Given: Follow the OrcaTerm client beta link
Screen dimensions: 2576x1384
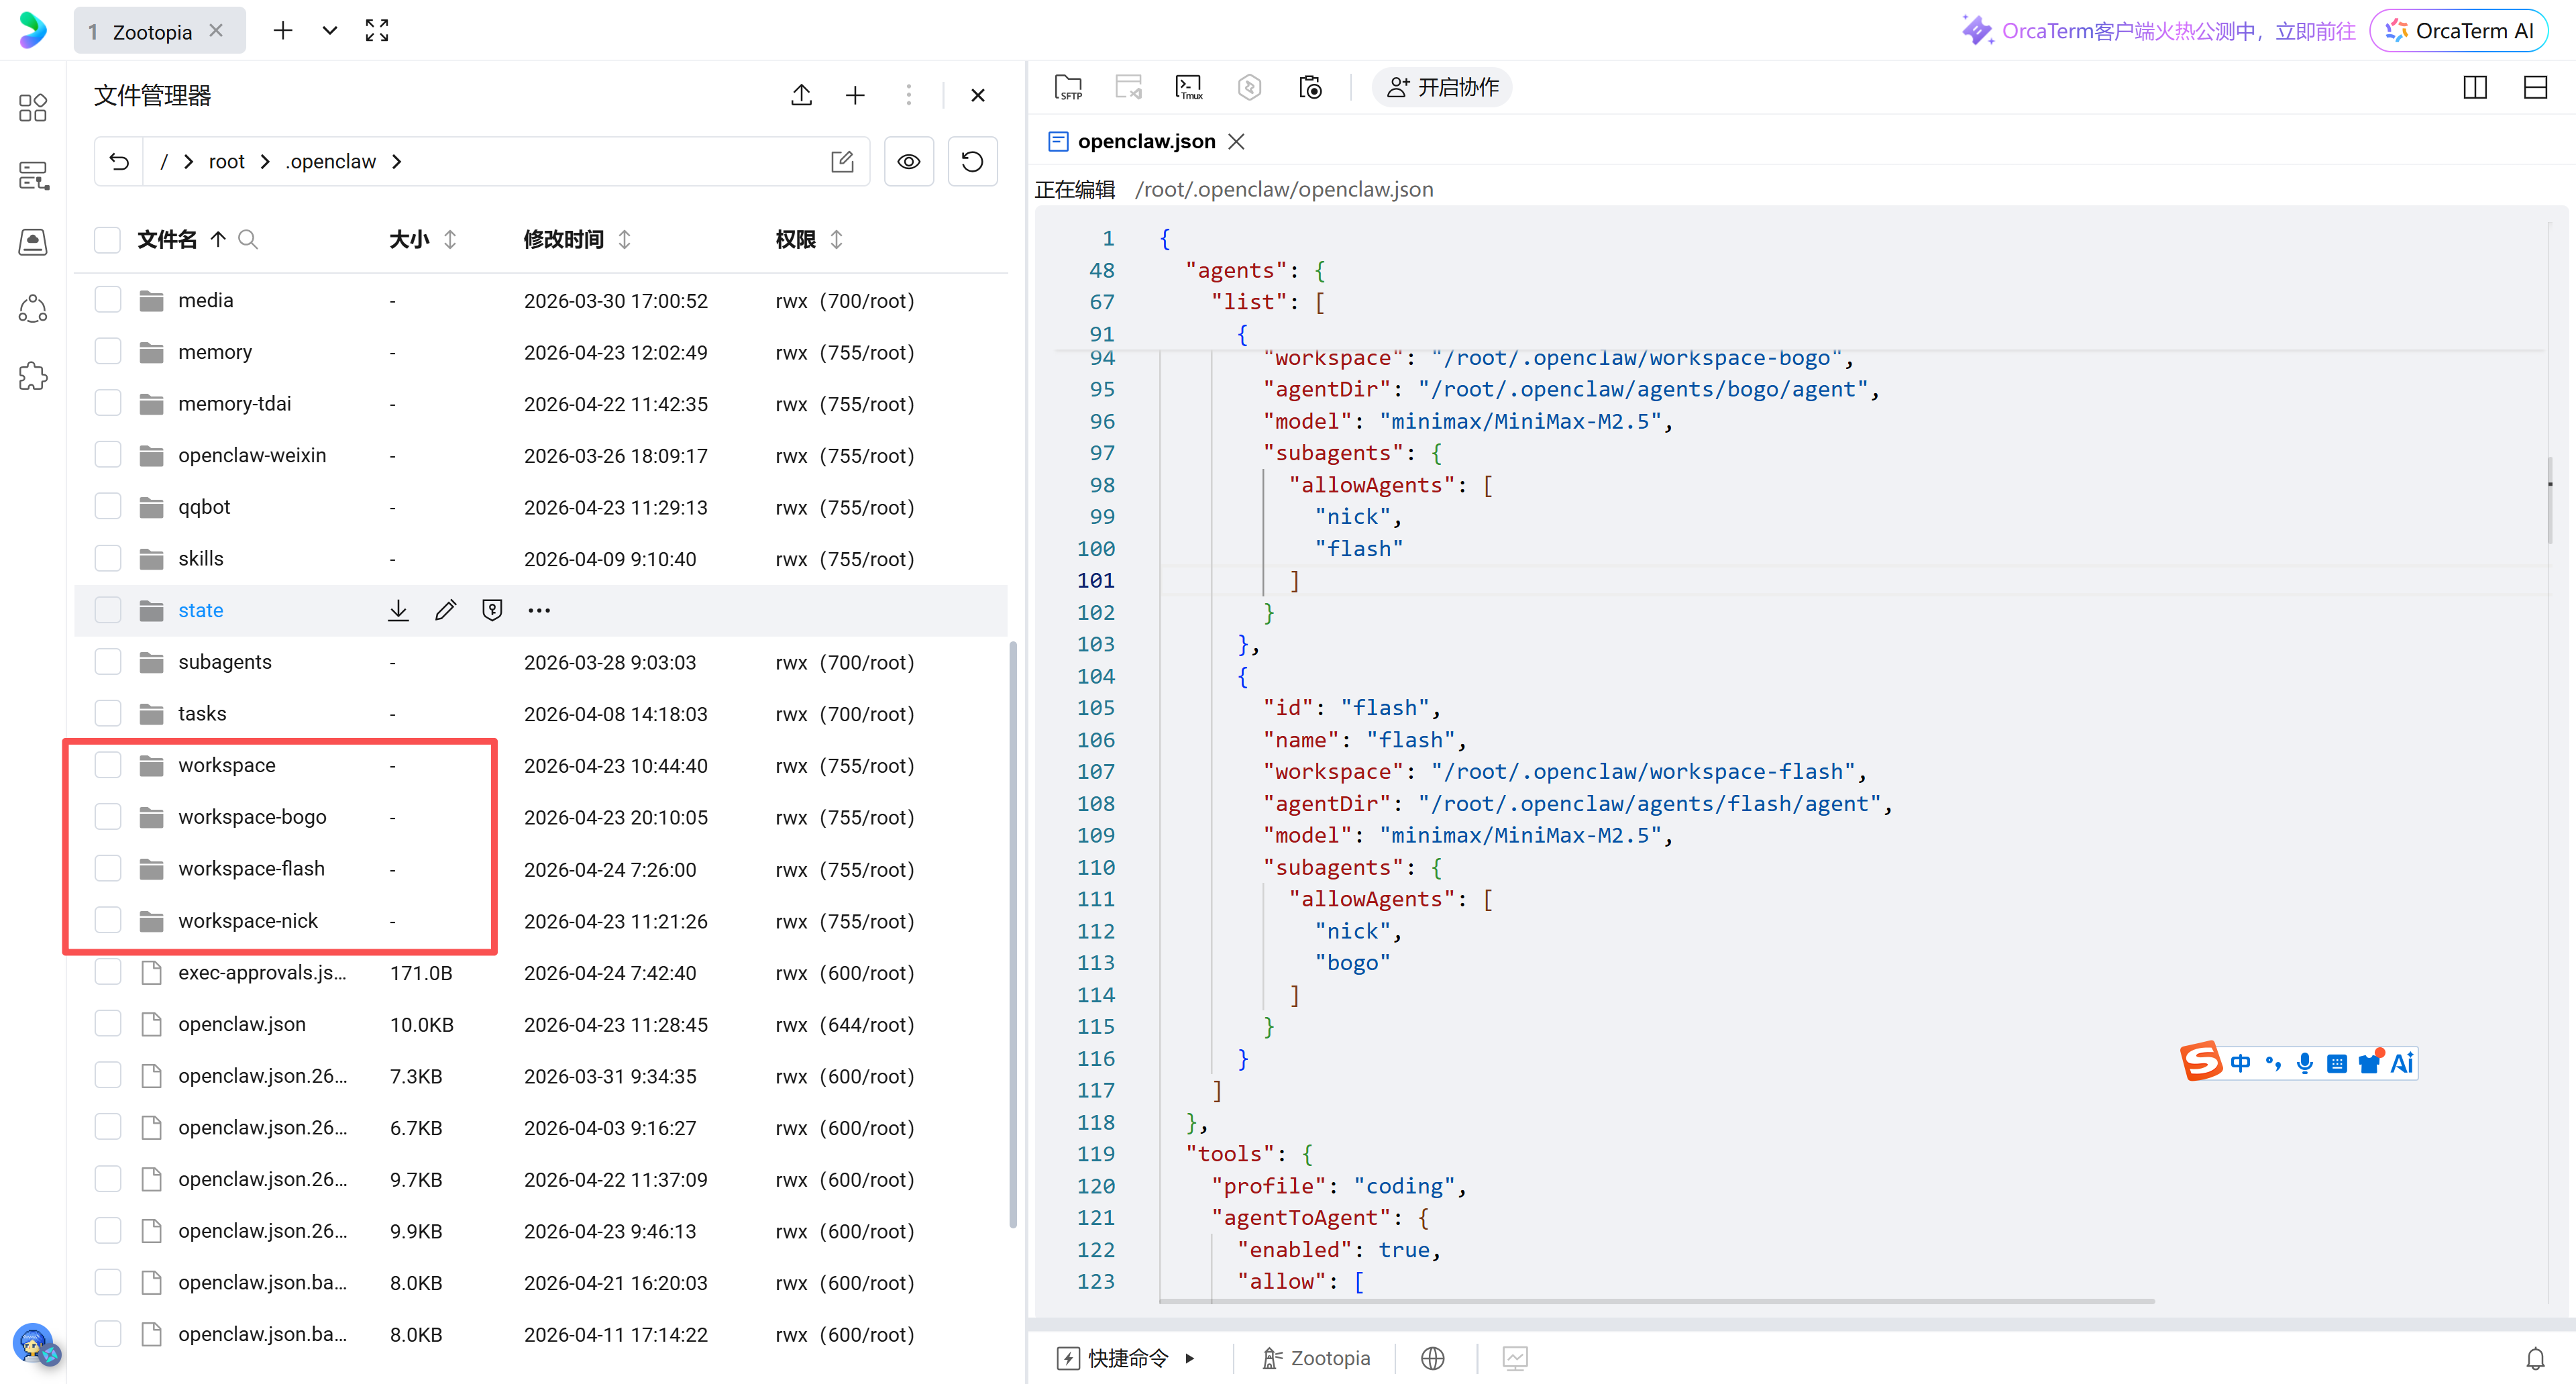Looking at the screenshot, I should [x=2160, y=31].
